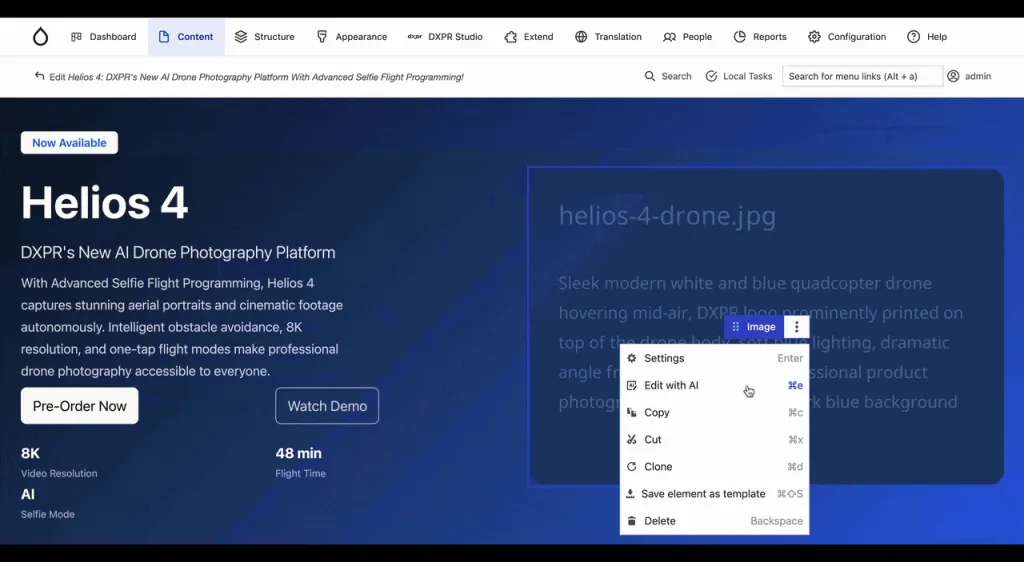Click the Pre-Order Now button

tap(80, 406)
